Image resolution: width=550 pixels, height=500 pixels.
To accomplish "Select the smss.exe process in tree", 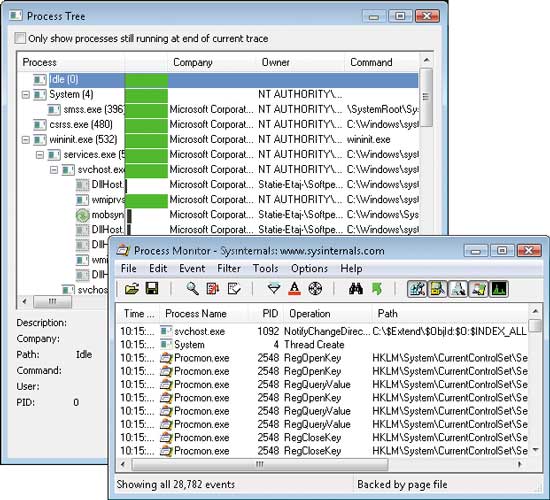I will pyautogui.click(x=218, y=109).
